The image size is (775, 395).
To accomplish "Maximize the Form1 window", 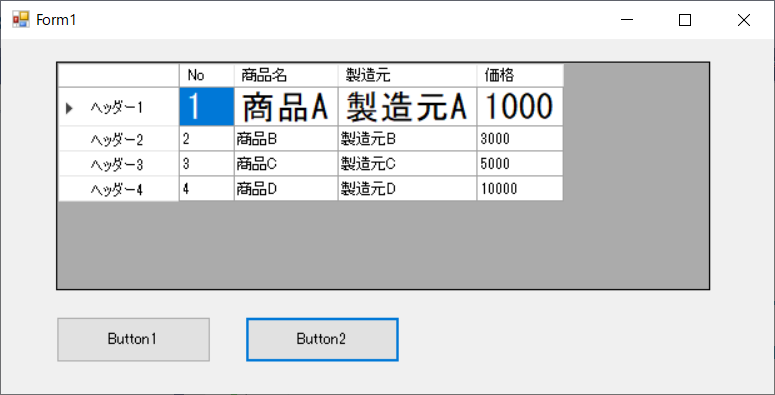I will pyautogui.click(x=685, y=20).
